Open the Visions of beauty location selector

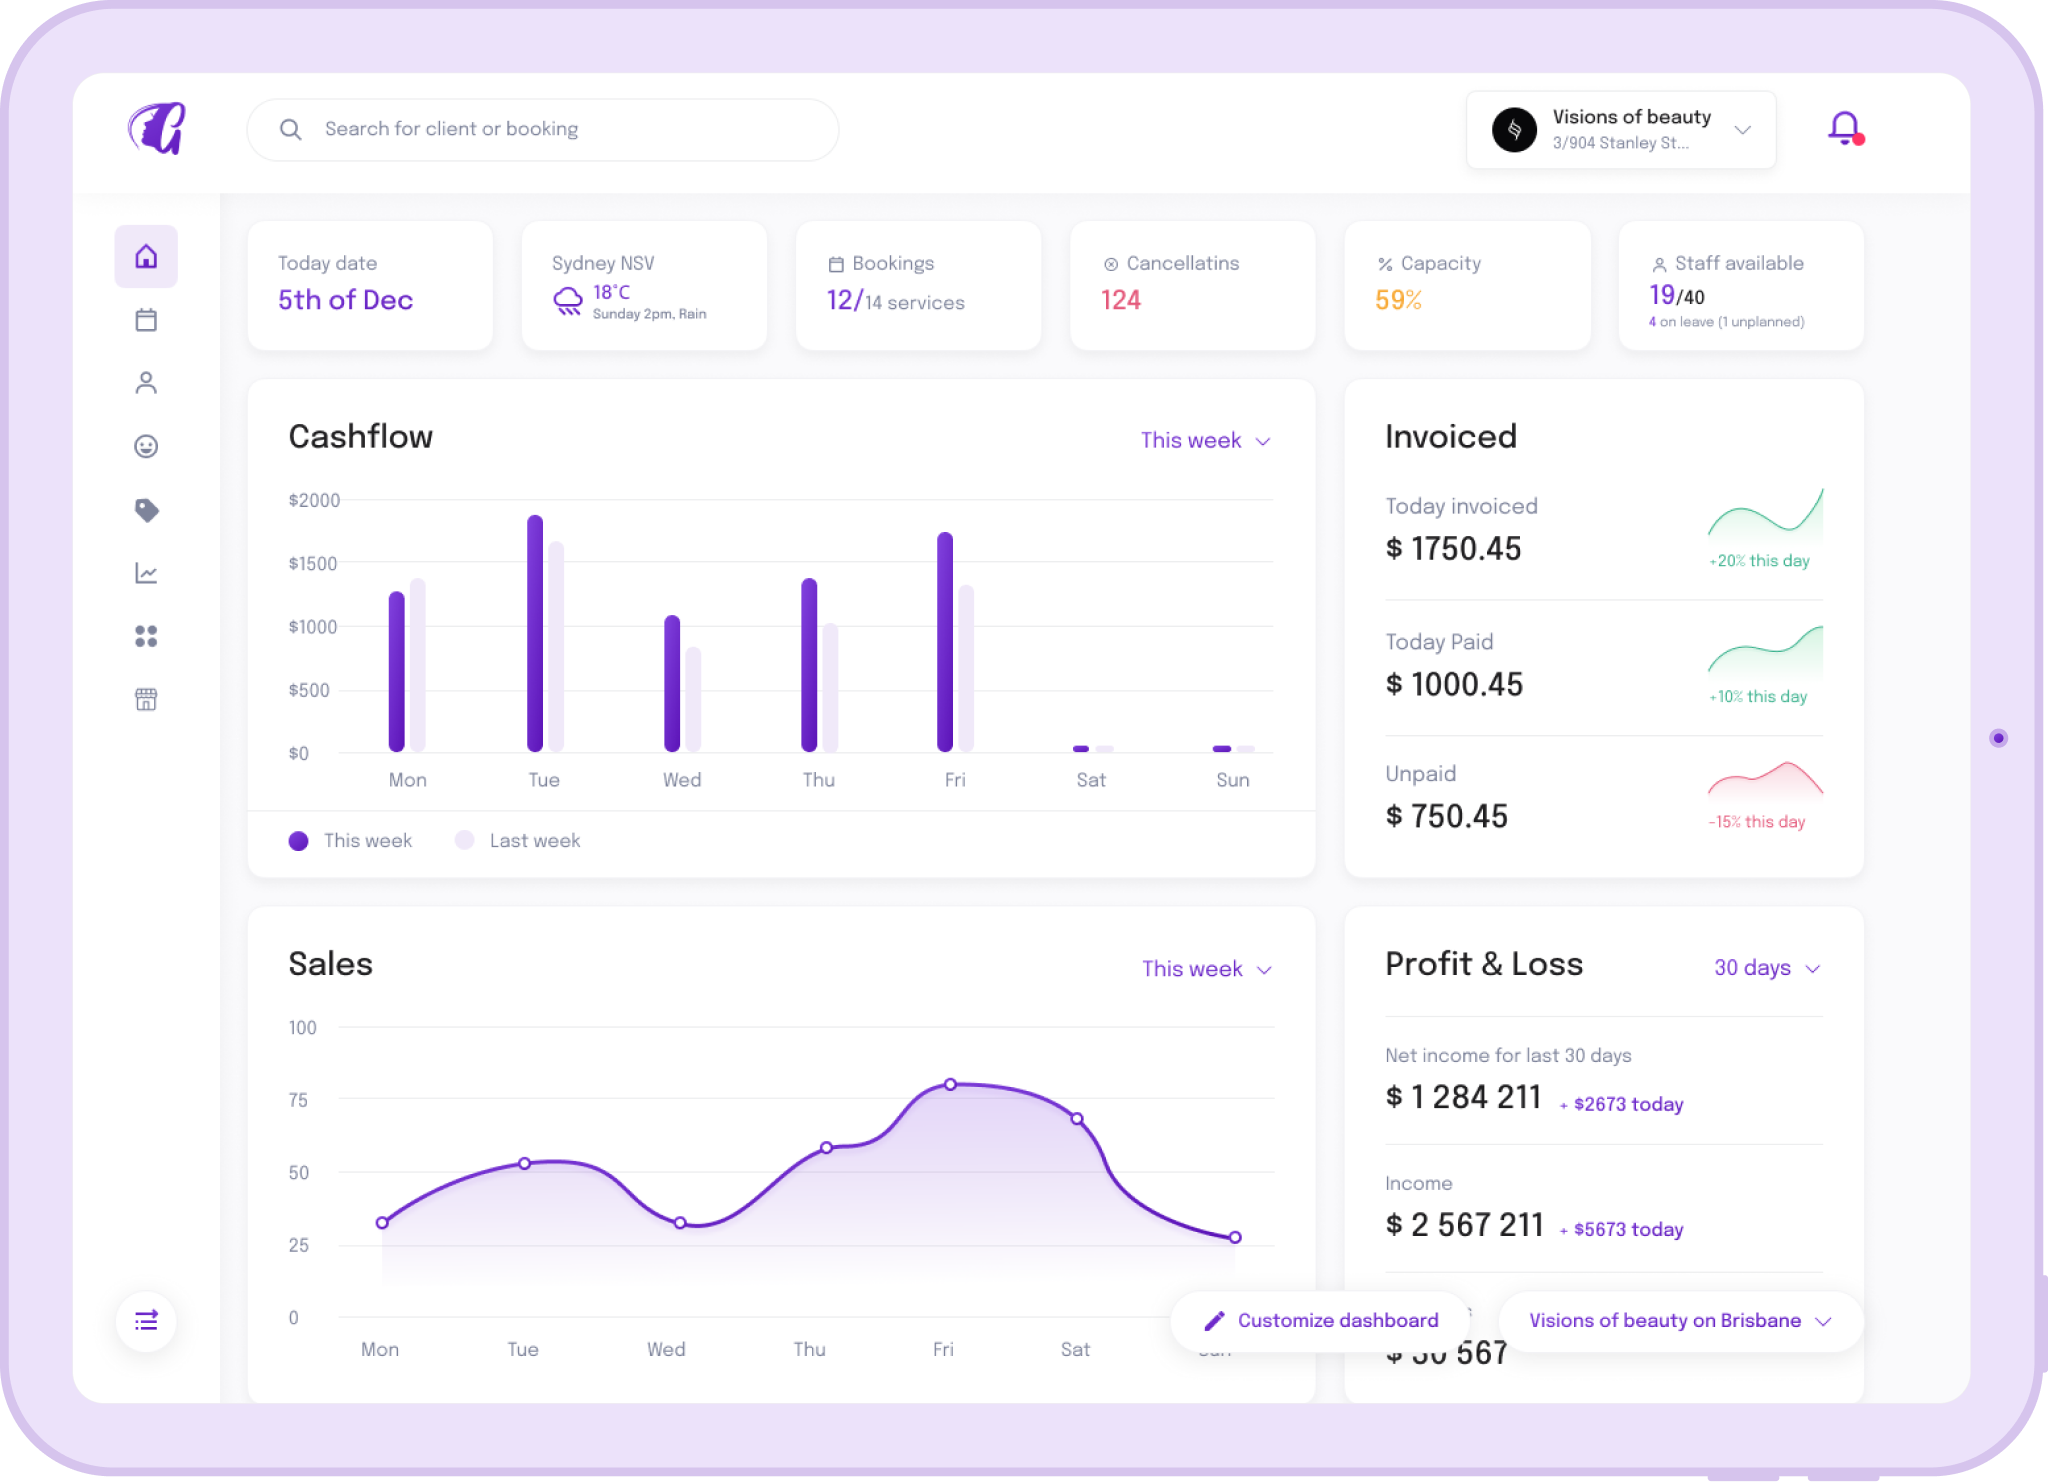coord(1620,130)
